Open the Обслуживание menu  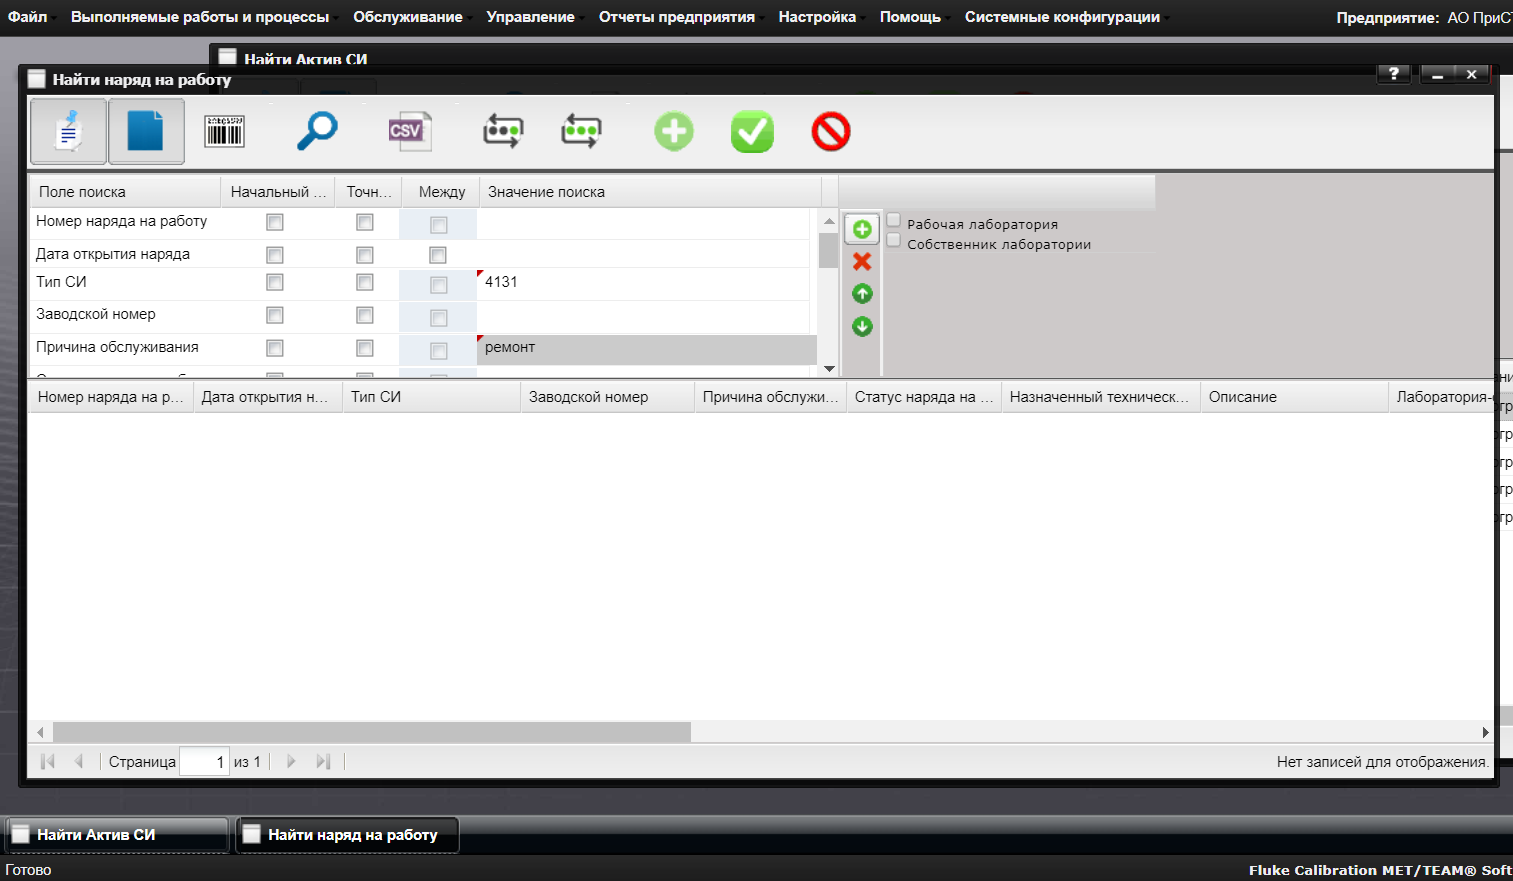click(x=408, y=17)
